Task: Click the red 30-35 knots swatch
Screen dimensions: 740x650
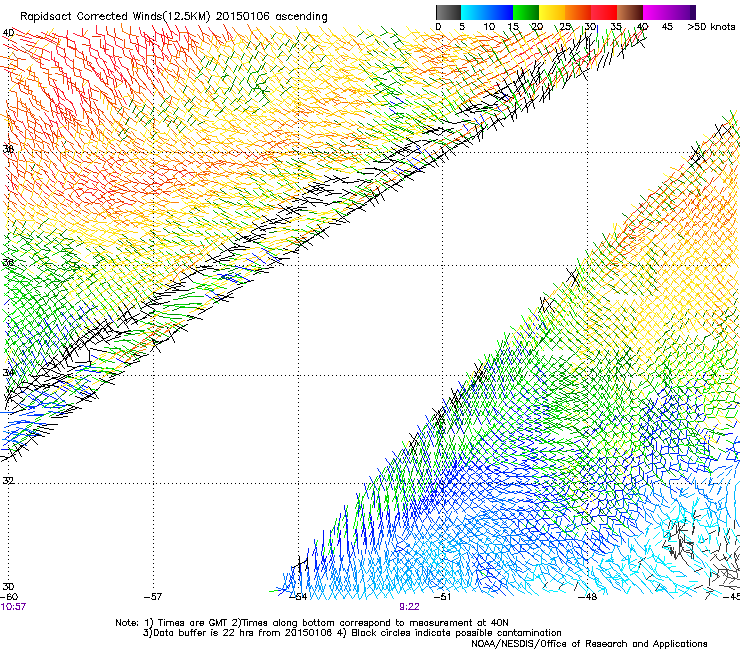Action: 604,12
